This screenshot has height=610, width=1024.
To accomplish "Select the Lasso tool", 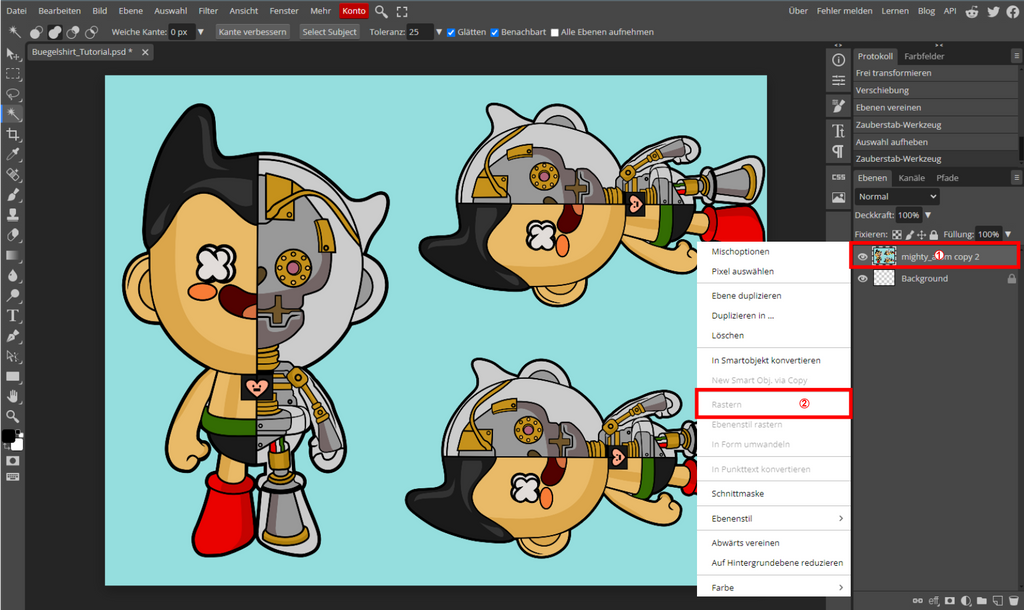I will (x=12, y=94).
